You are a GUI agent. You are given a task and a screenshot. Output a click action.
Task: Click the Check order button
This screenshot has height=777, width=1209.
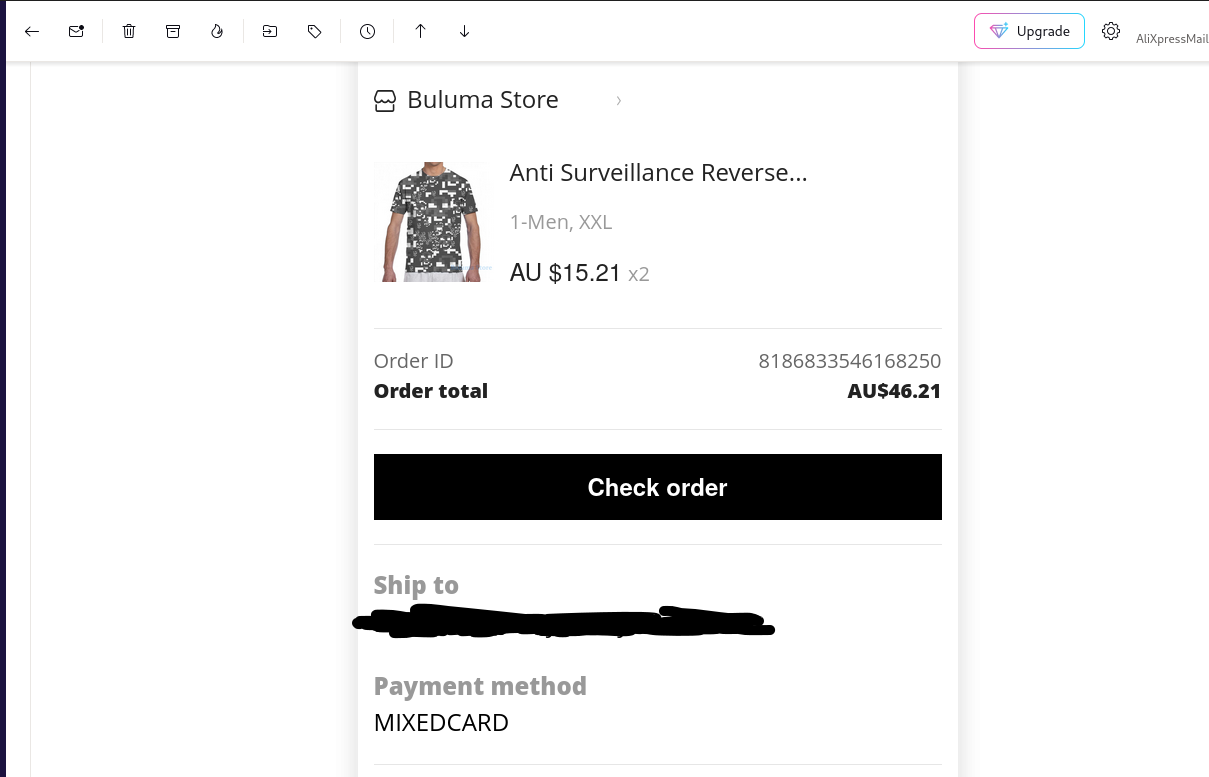click(657, 487)
